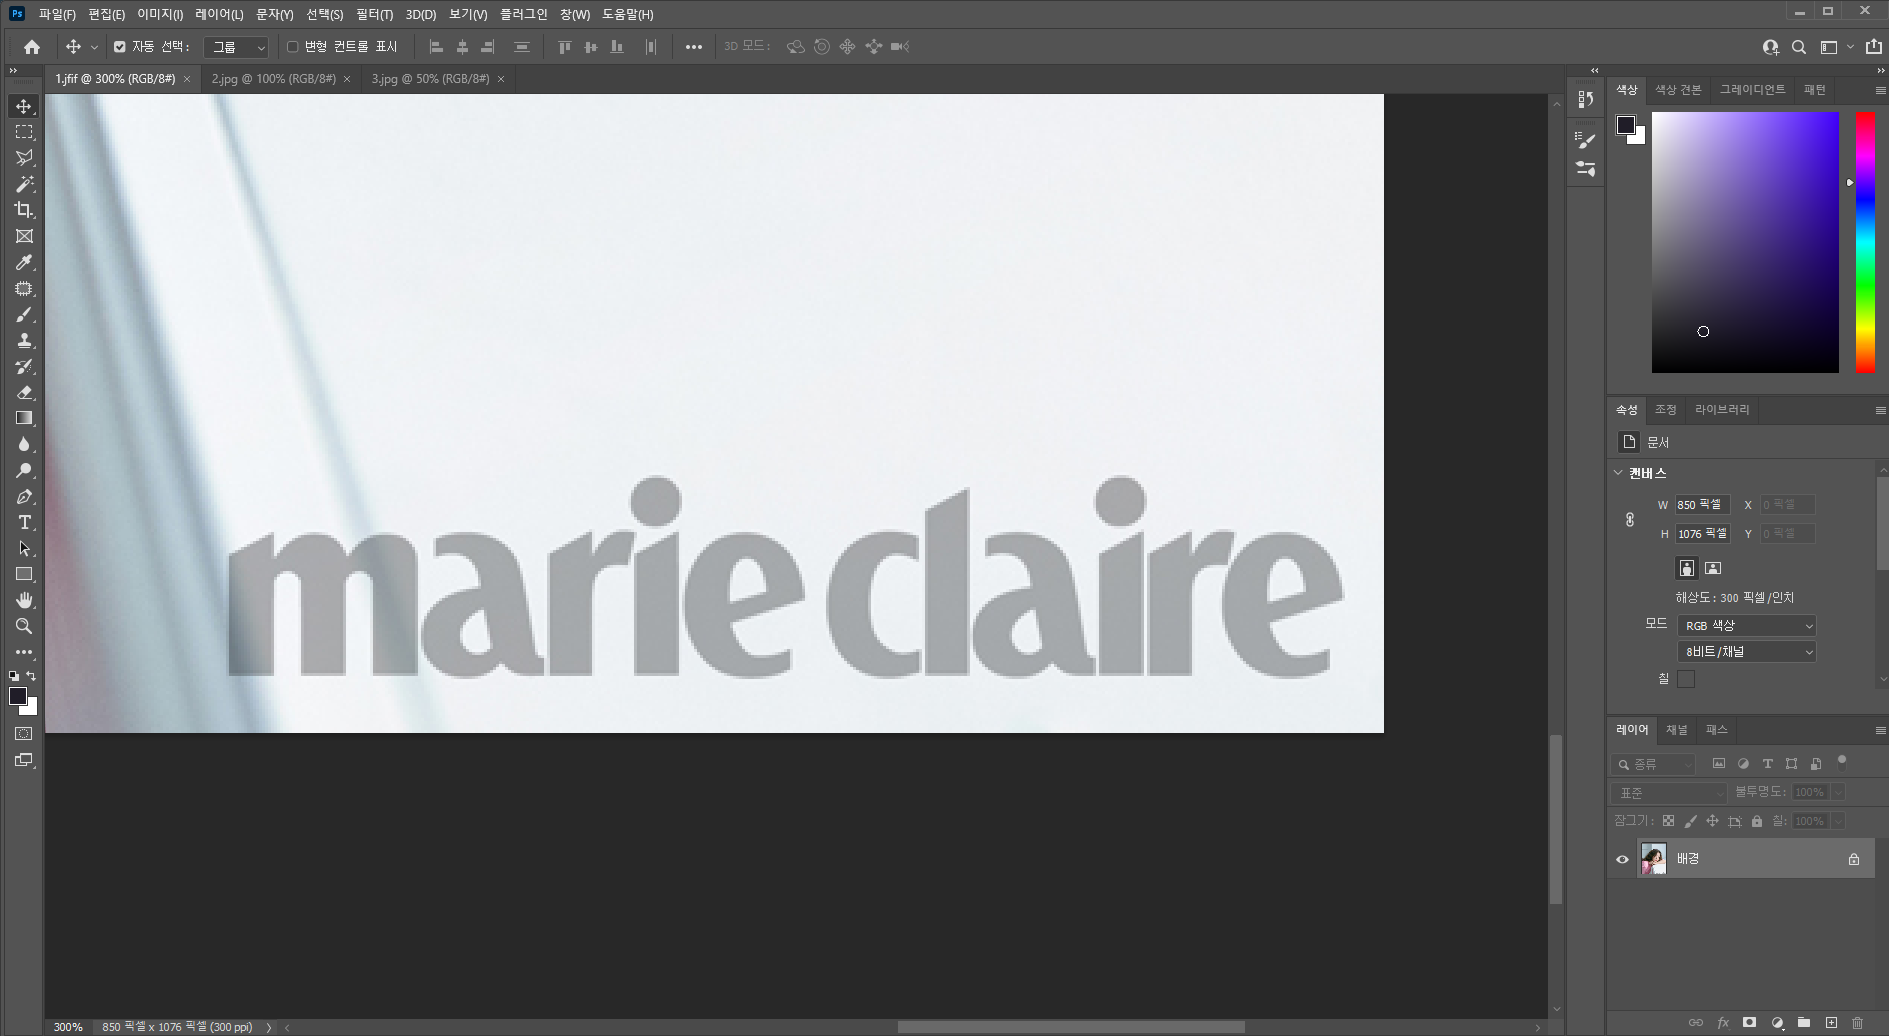Click the Home icon in options bar
Image resolution: width=1889 pixels, height=1036 pixels.
pyautogui.click(x=32, y=47)
